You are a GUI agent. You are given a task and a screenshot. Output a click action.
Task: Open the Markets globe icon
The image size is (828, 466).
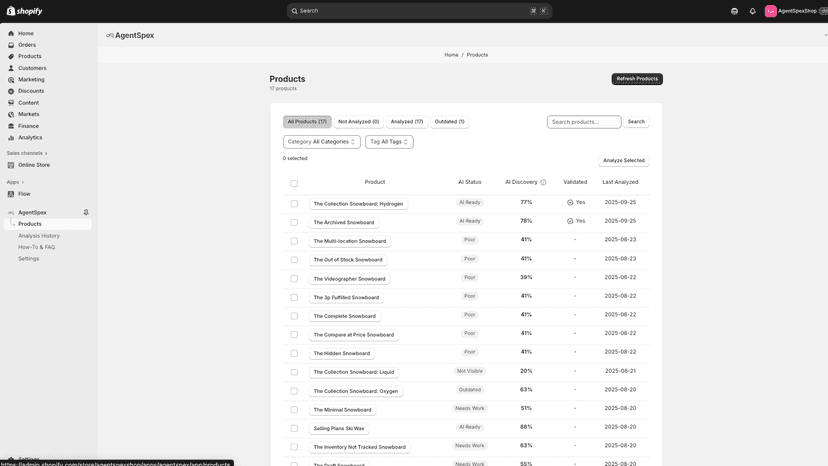pyautogui.click(x=11, y=114)
